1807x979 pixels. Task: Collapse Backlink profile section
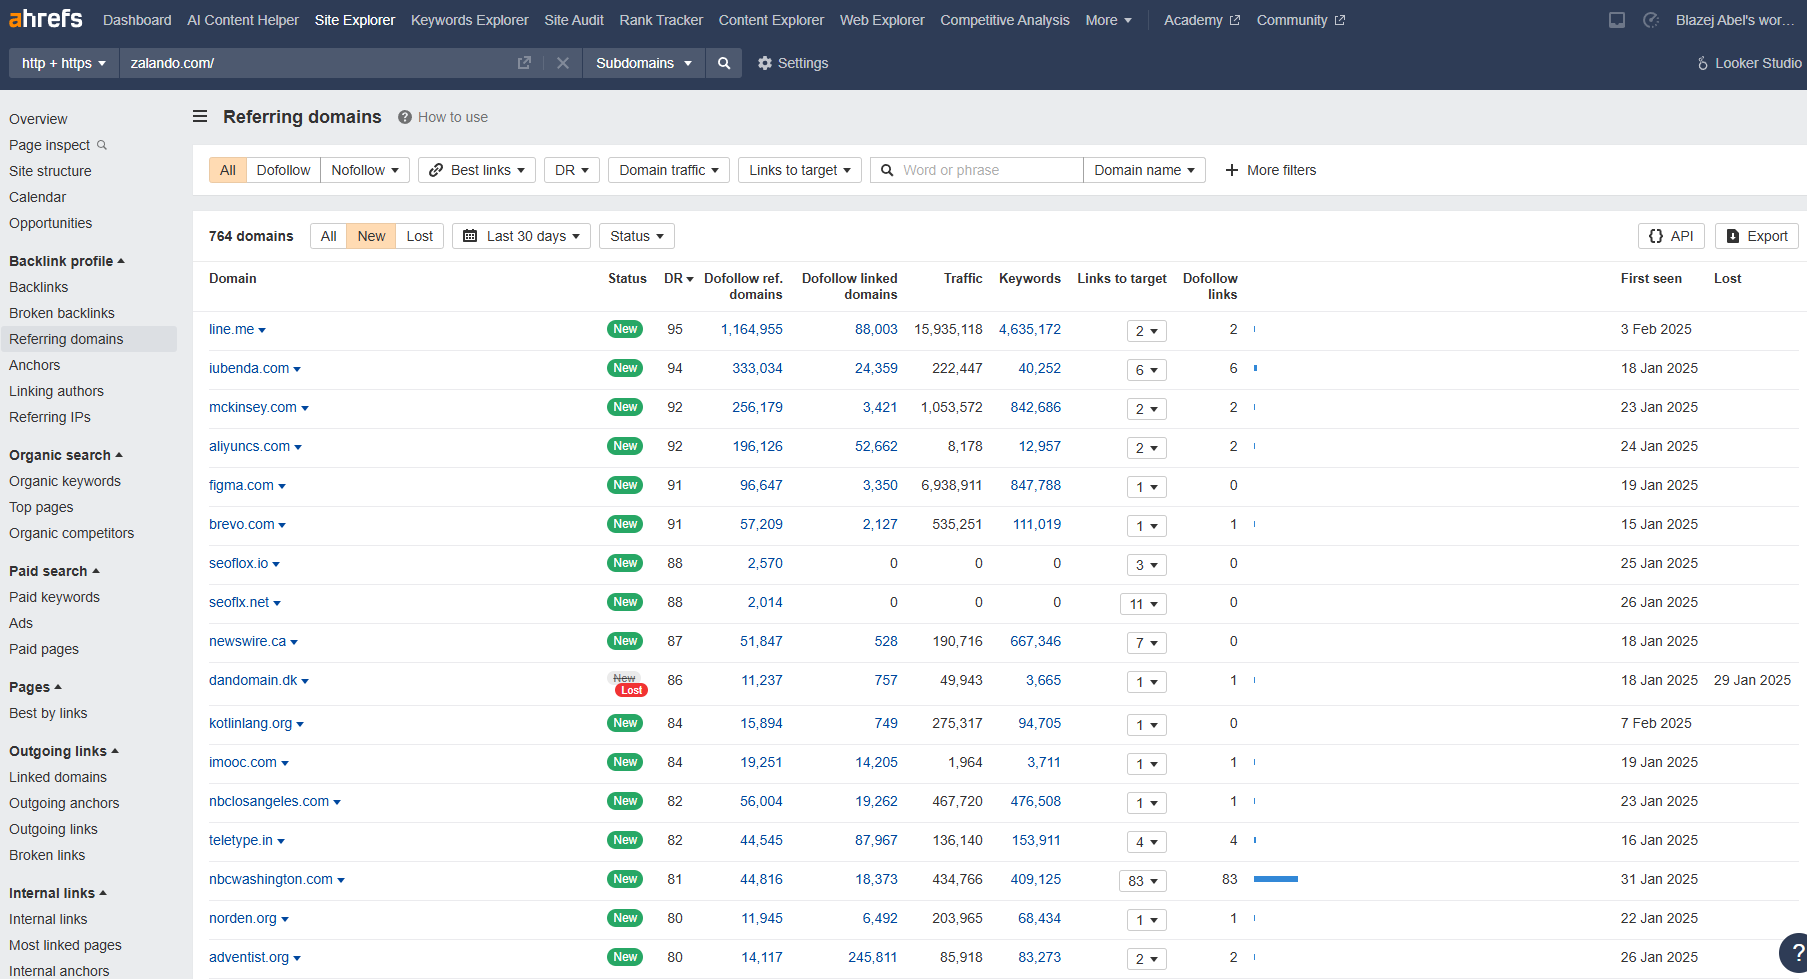click(x=67, y=261)
